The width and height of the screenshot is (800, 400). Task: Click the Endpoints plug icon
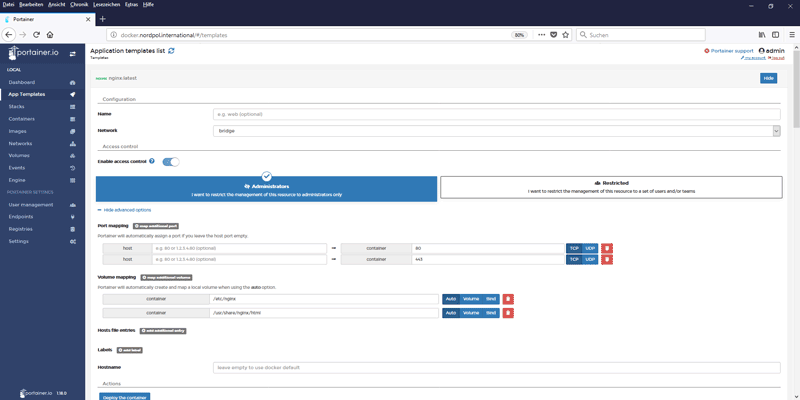click(x=72, y=217)
